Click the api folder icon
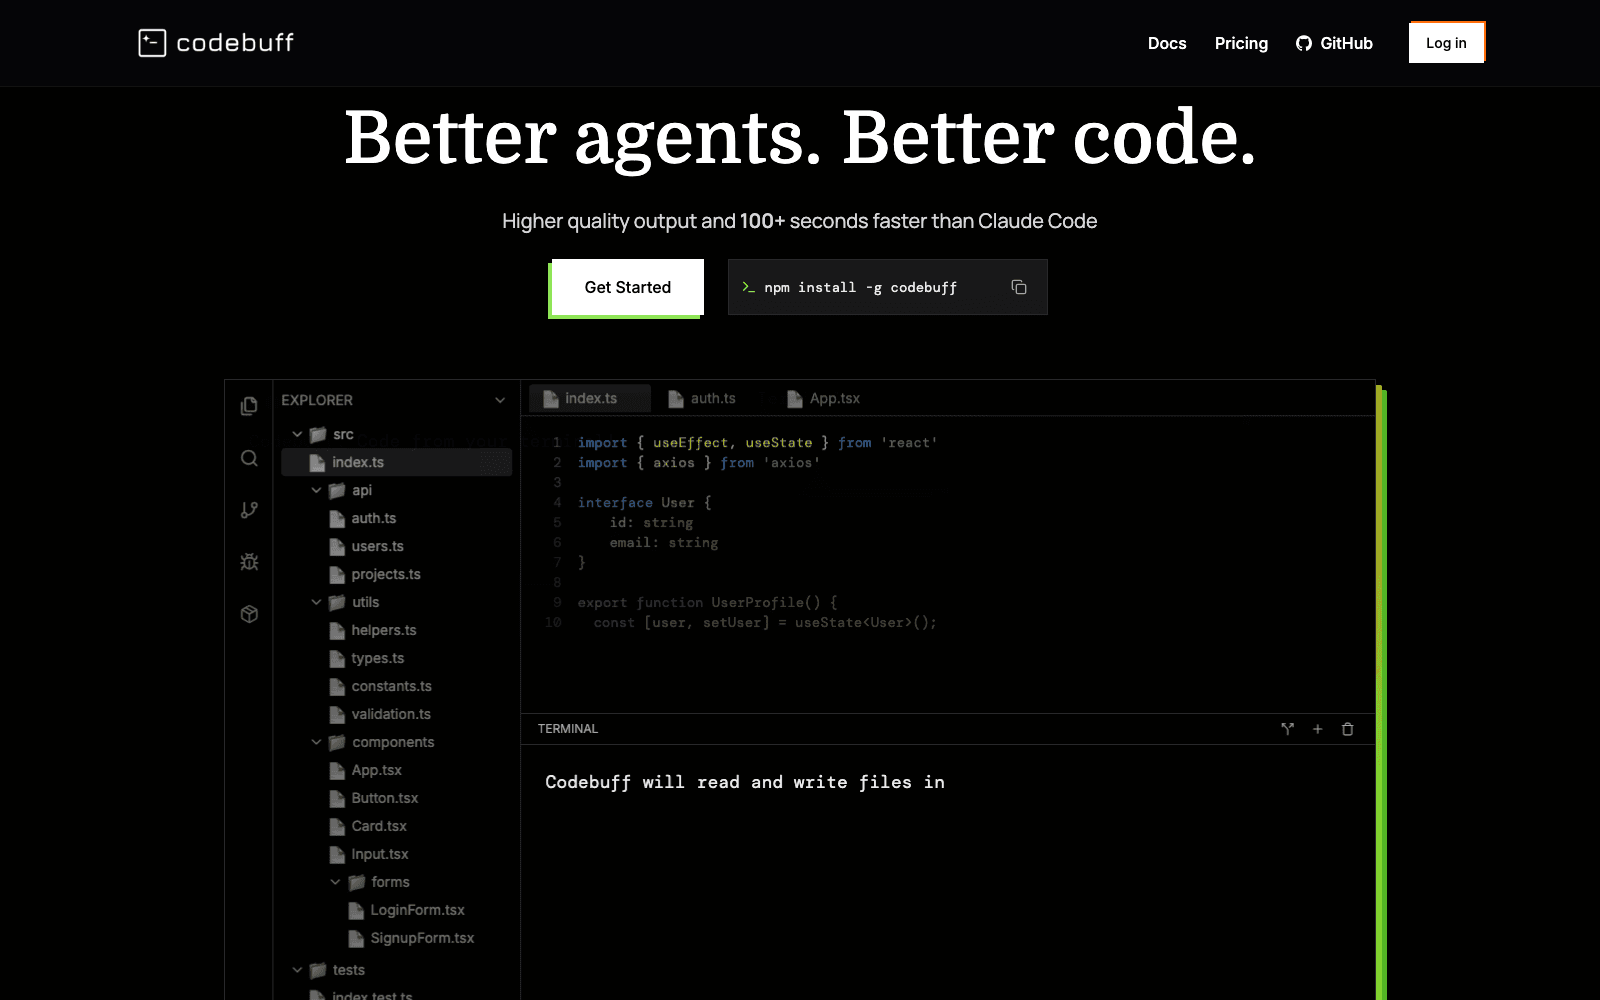This screenshot has height=1000, width=1600. click(x=337, y=490)
